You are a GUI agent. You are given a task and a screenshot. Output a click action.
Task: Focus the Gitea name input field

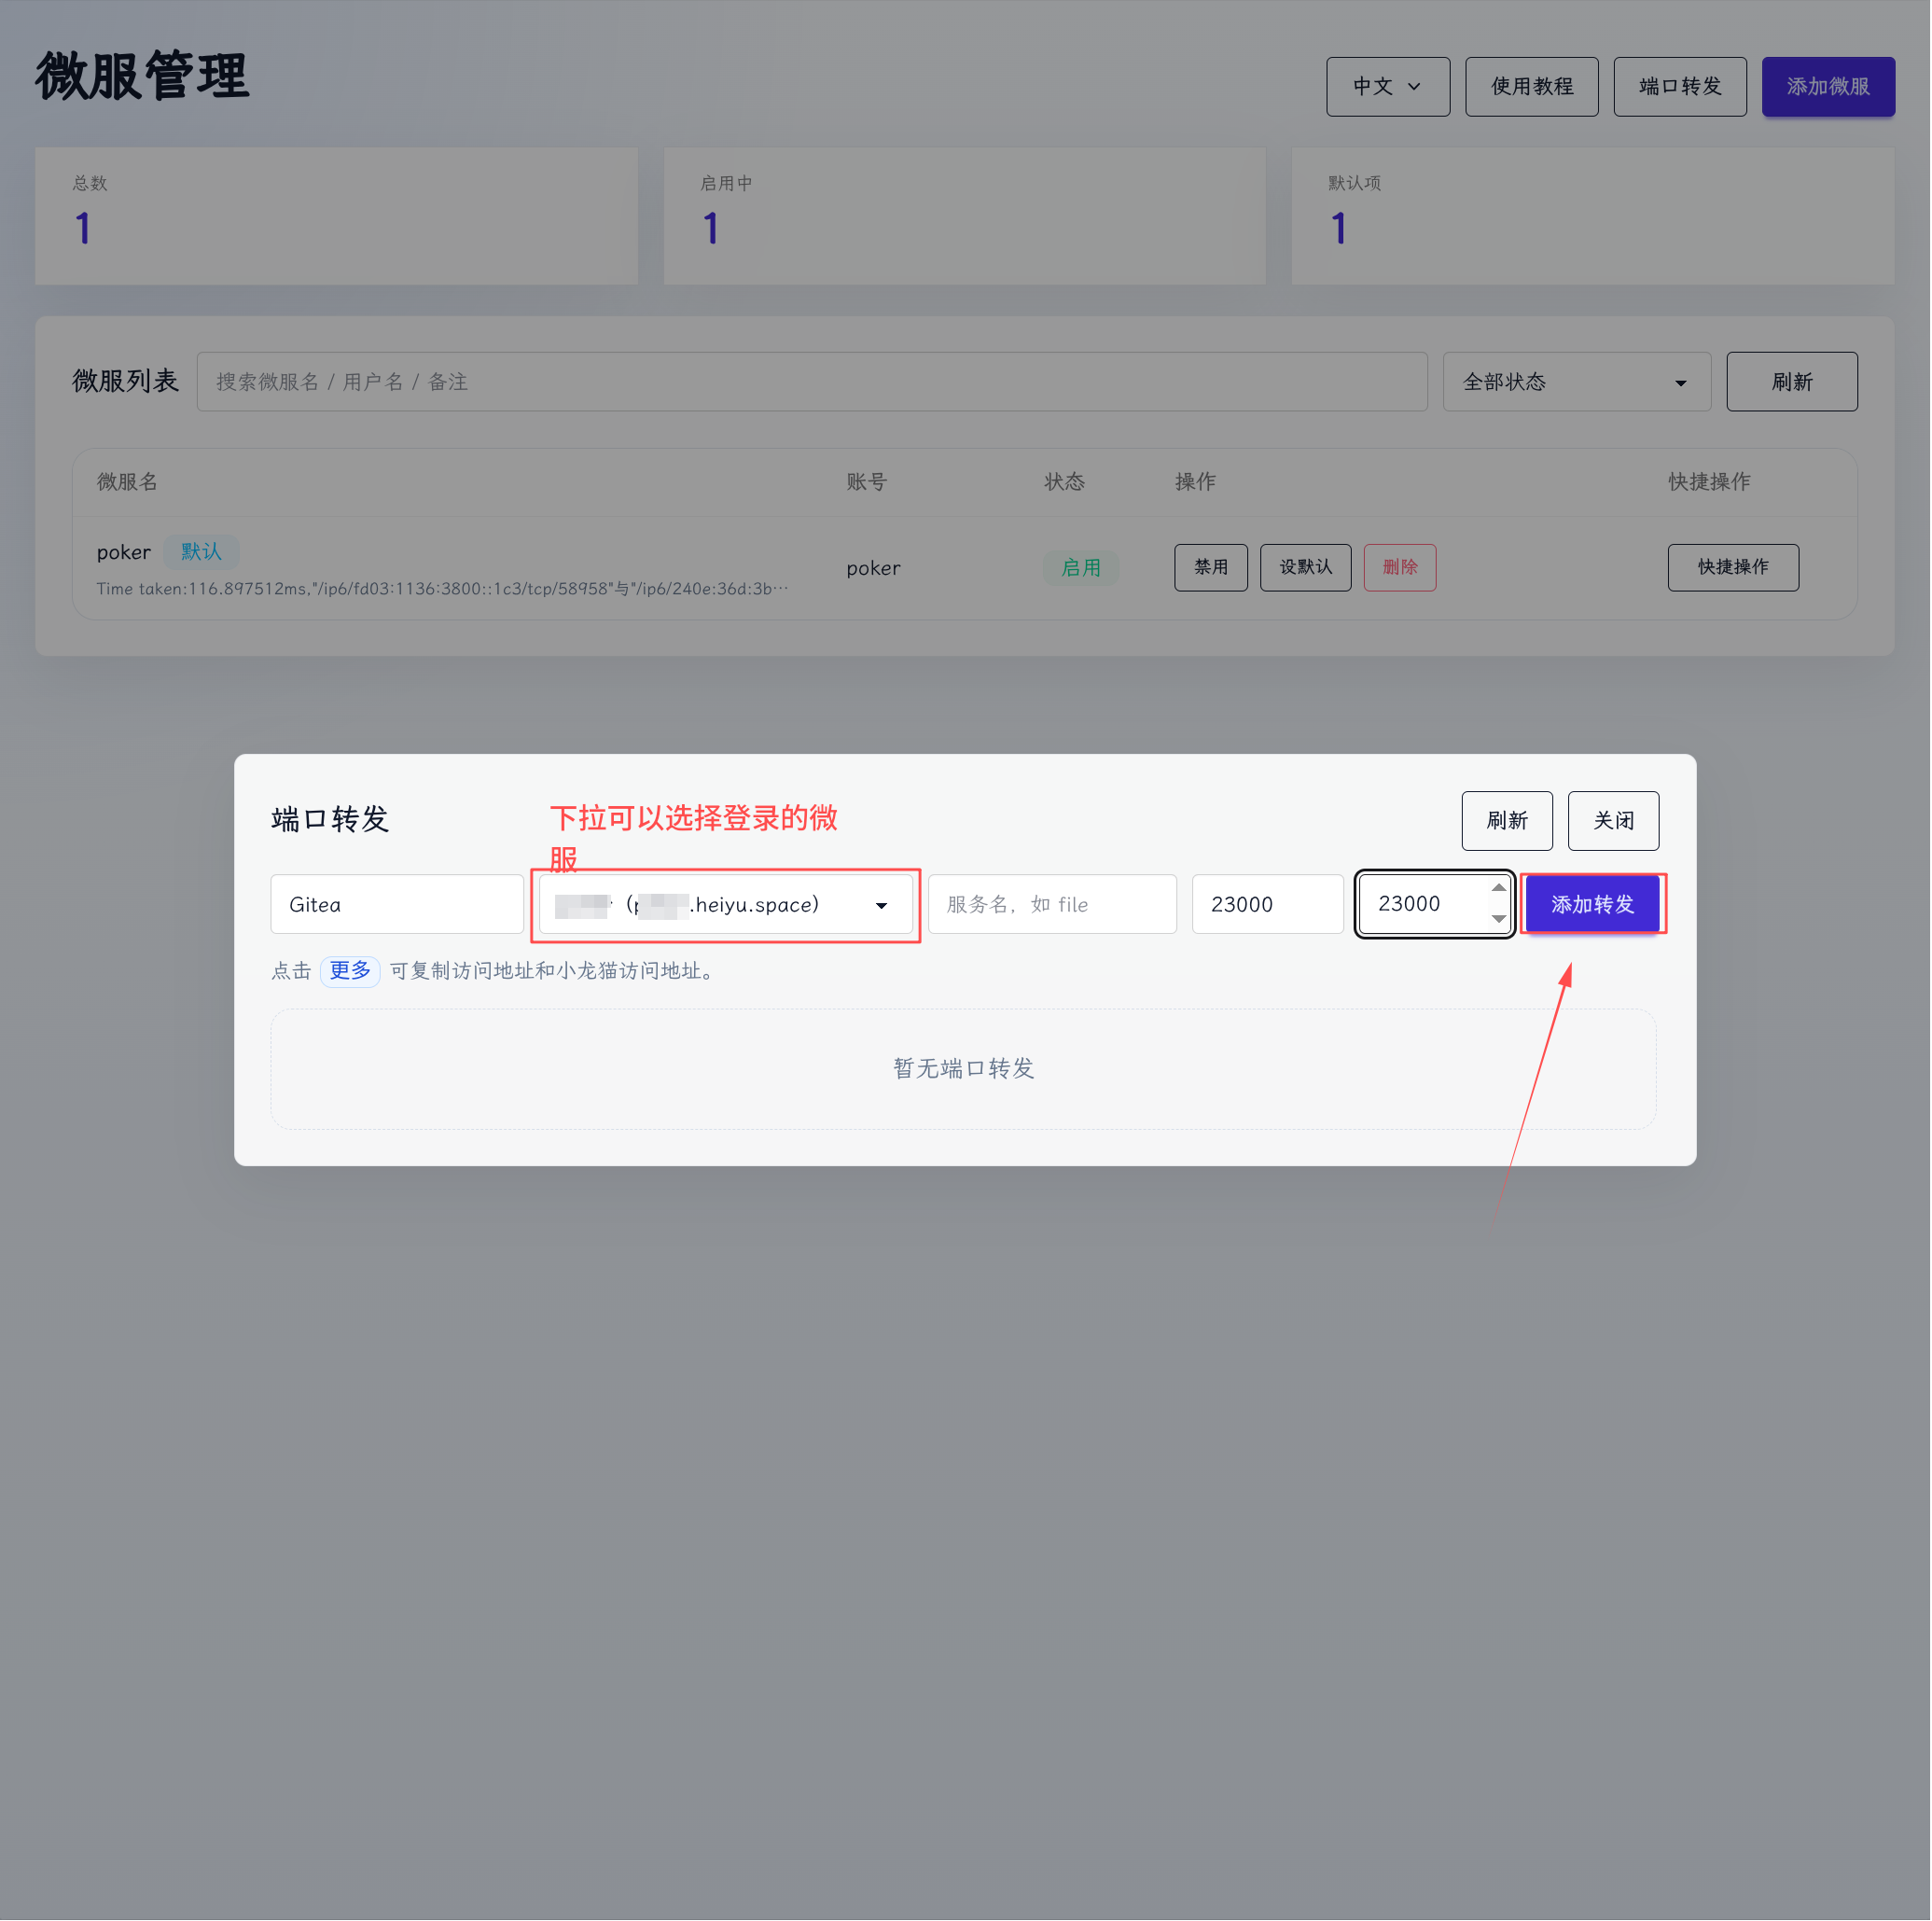coord(397,905)
